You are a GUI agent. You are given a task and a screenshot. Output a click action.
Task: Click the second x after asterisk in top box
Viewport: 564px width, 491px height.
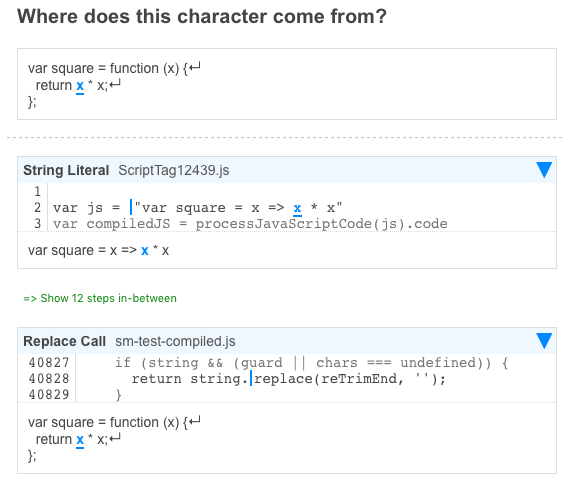(101, 86)
